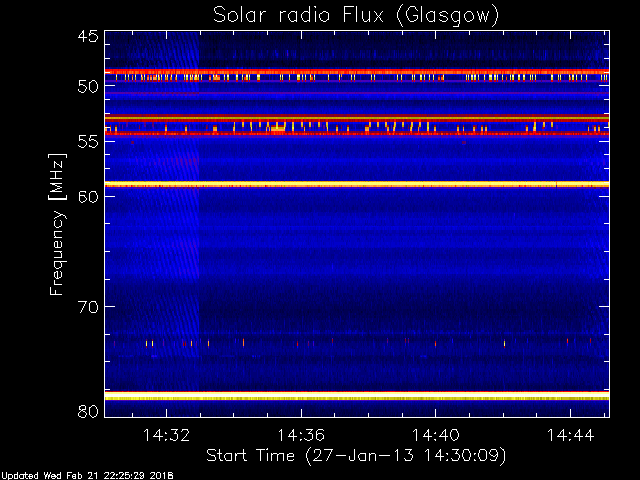Click the red interference band near 49 MHz
640x480 pixels.
[x=357, y=71]
